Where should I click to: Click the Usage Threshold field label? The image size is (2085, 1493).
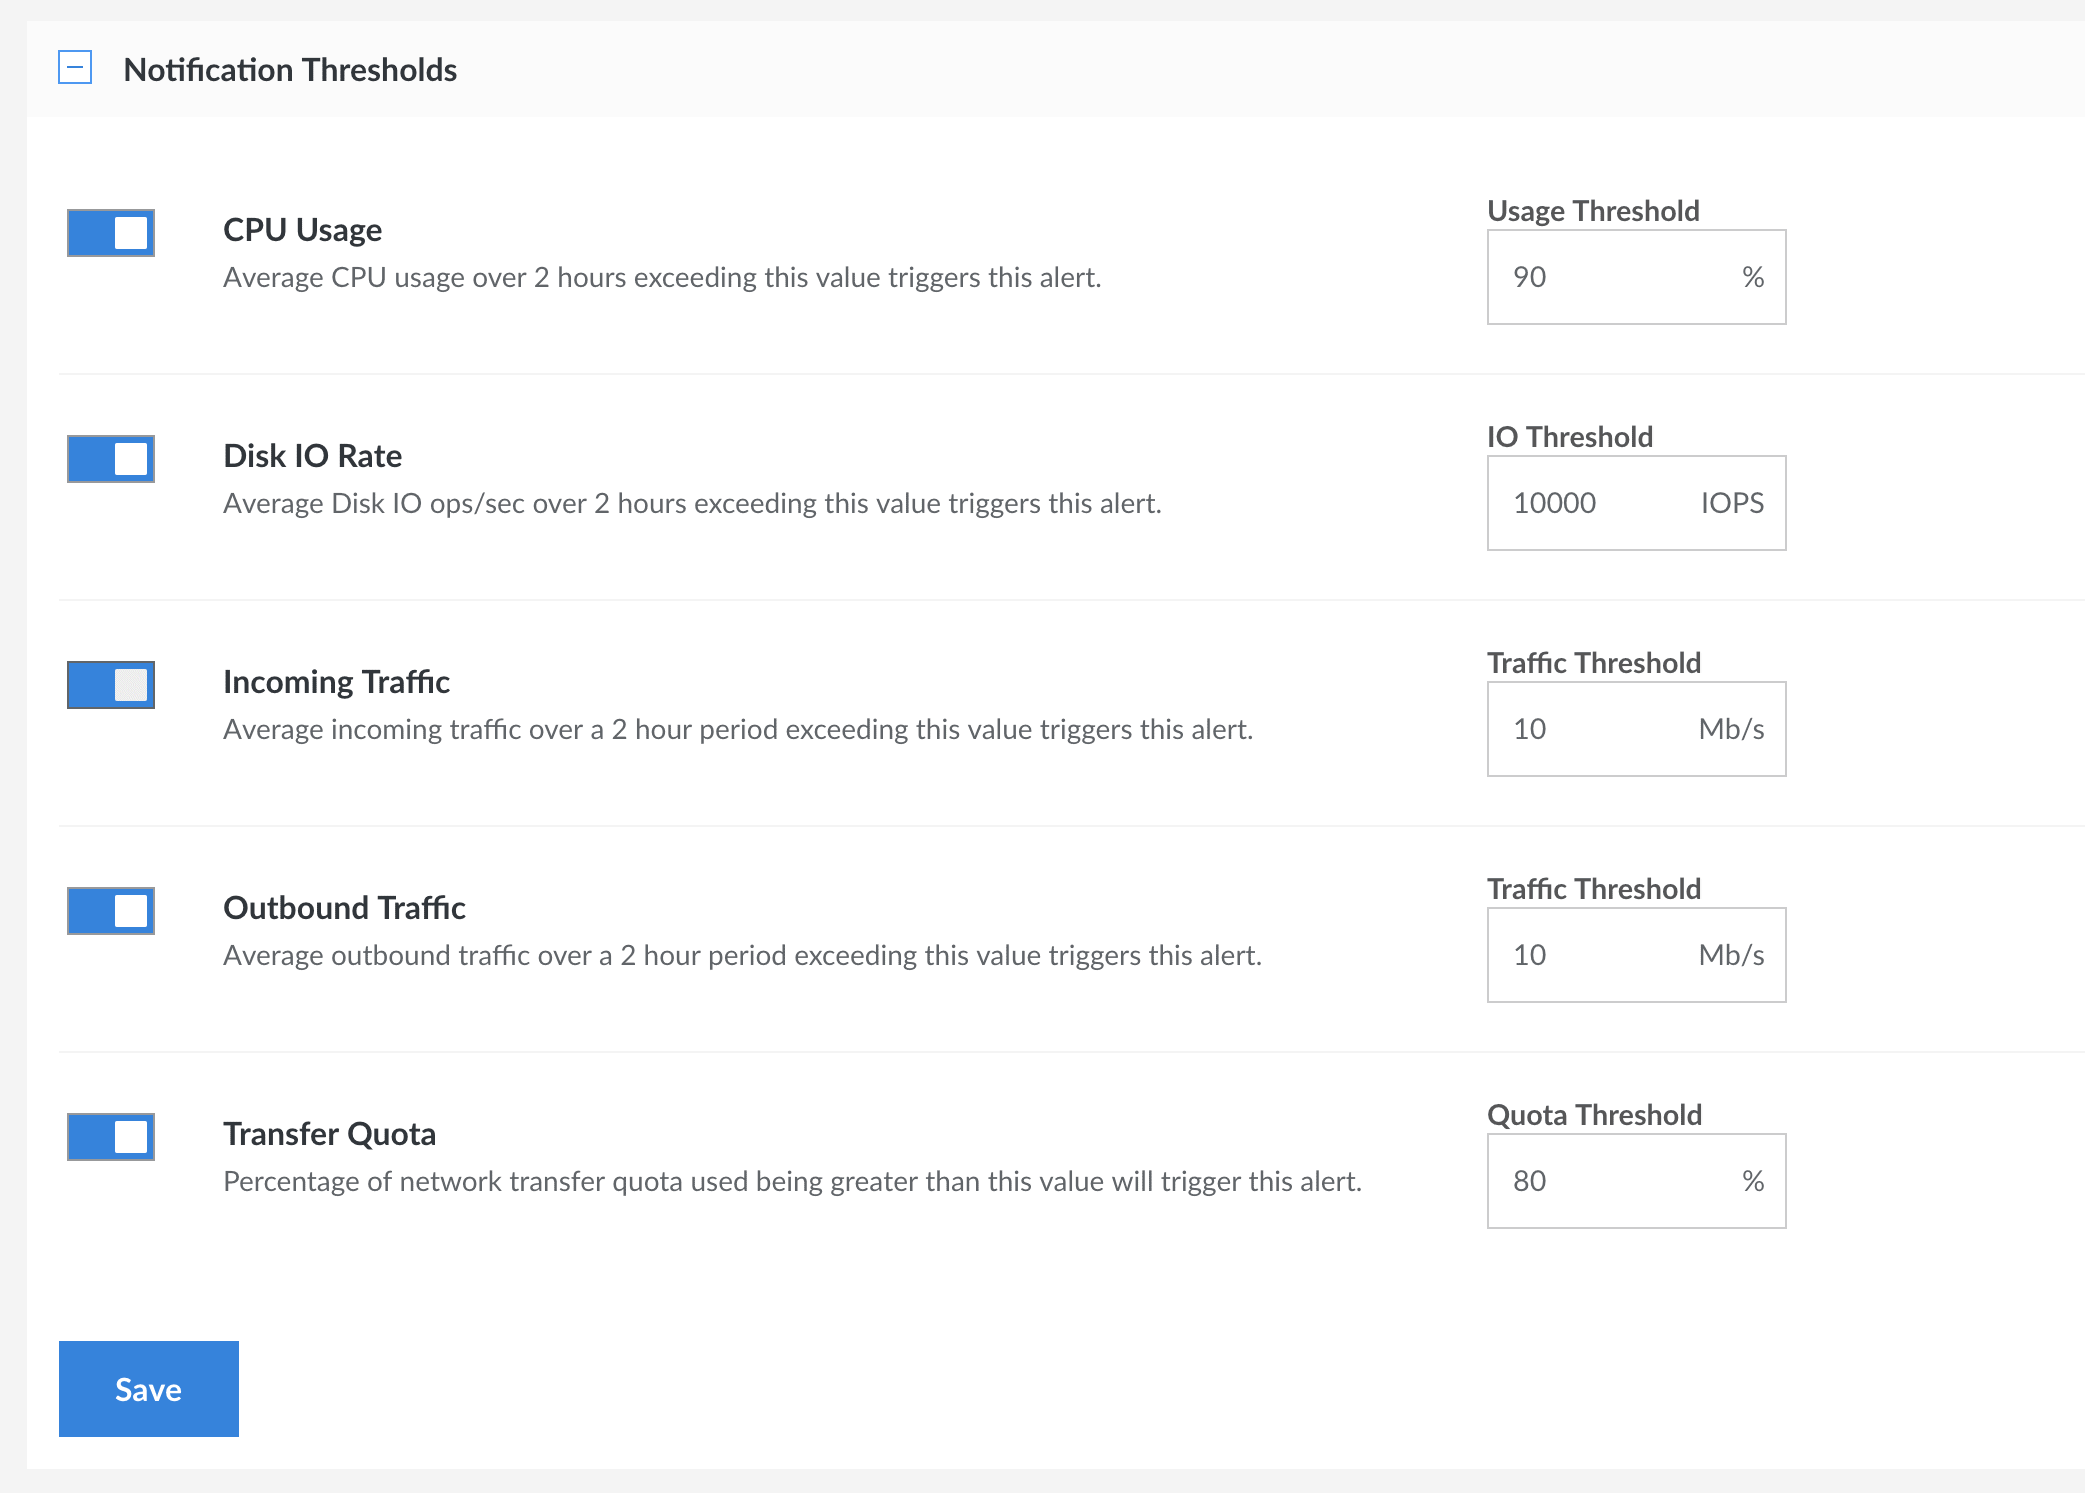[1593, 211]
